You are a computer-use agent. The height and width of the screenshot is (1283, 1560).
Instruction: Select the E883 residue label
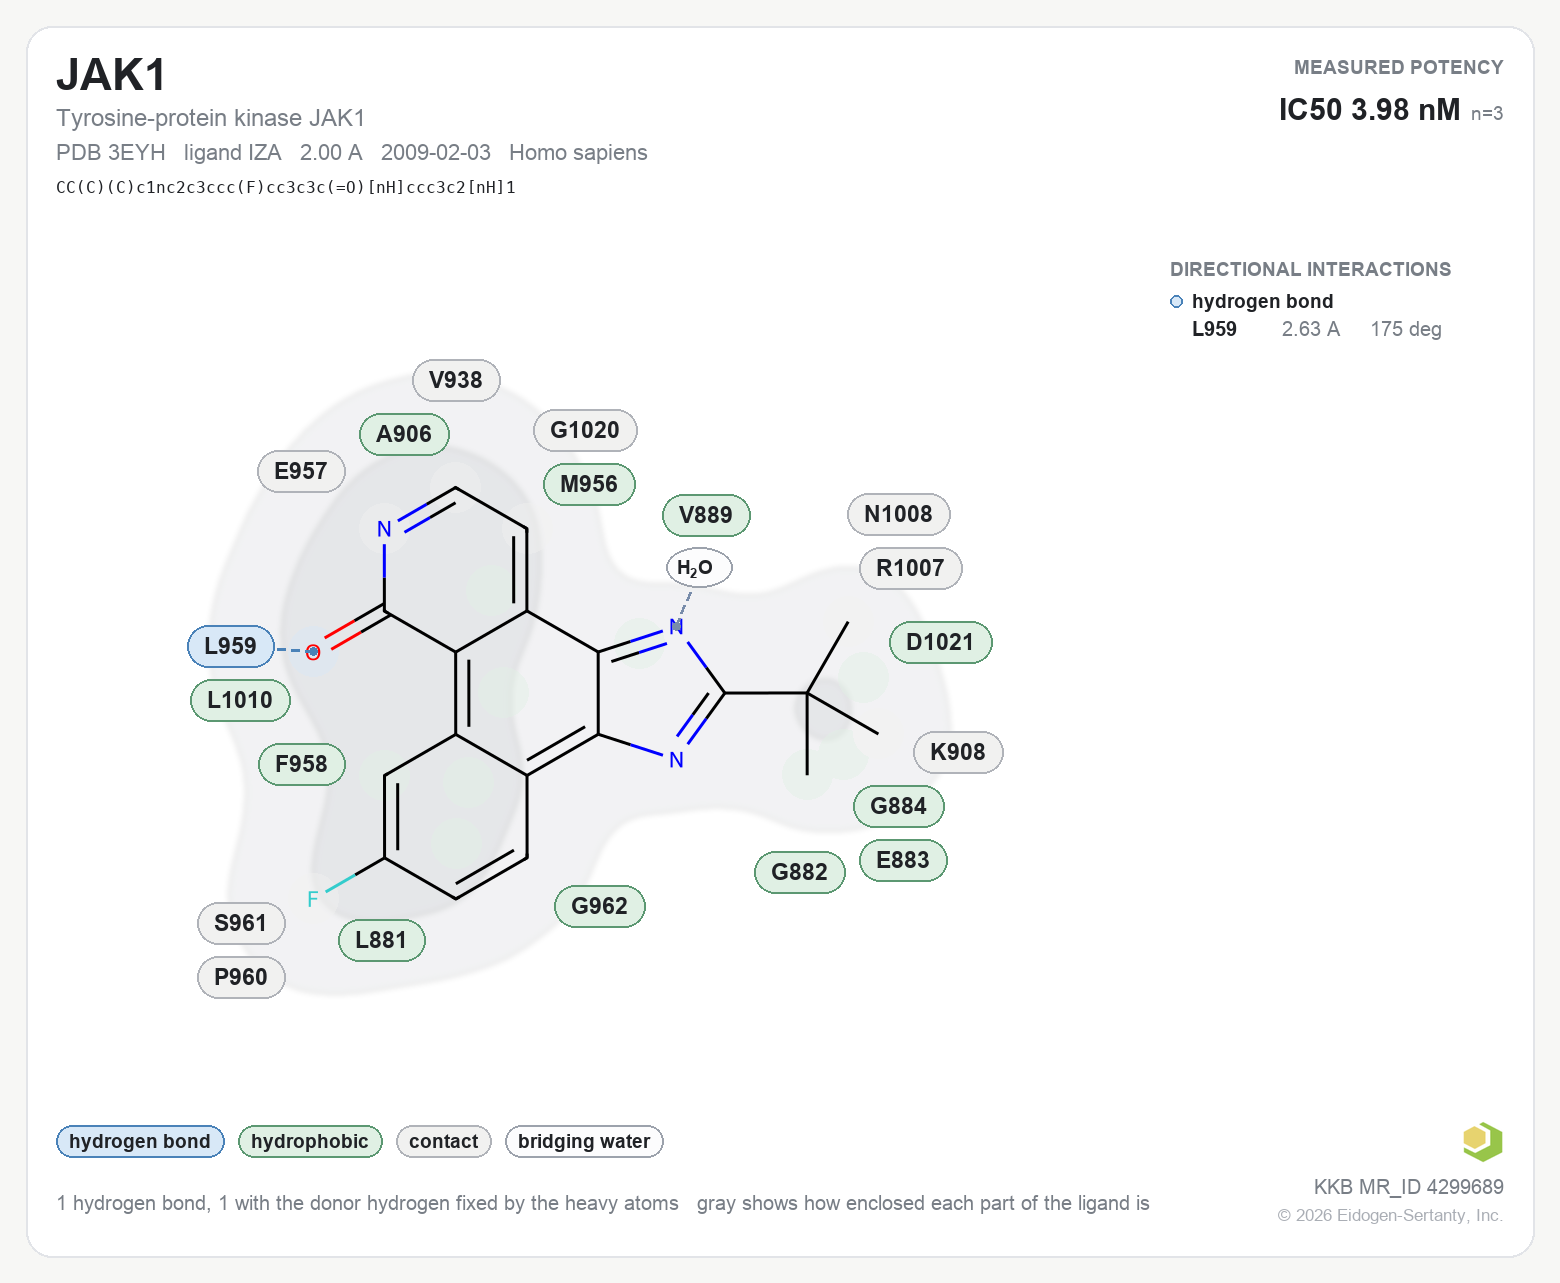903,860
